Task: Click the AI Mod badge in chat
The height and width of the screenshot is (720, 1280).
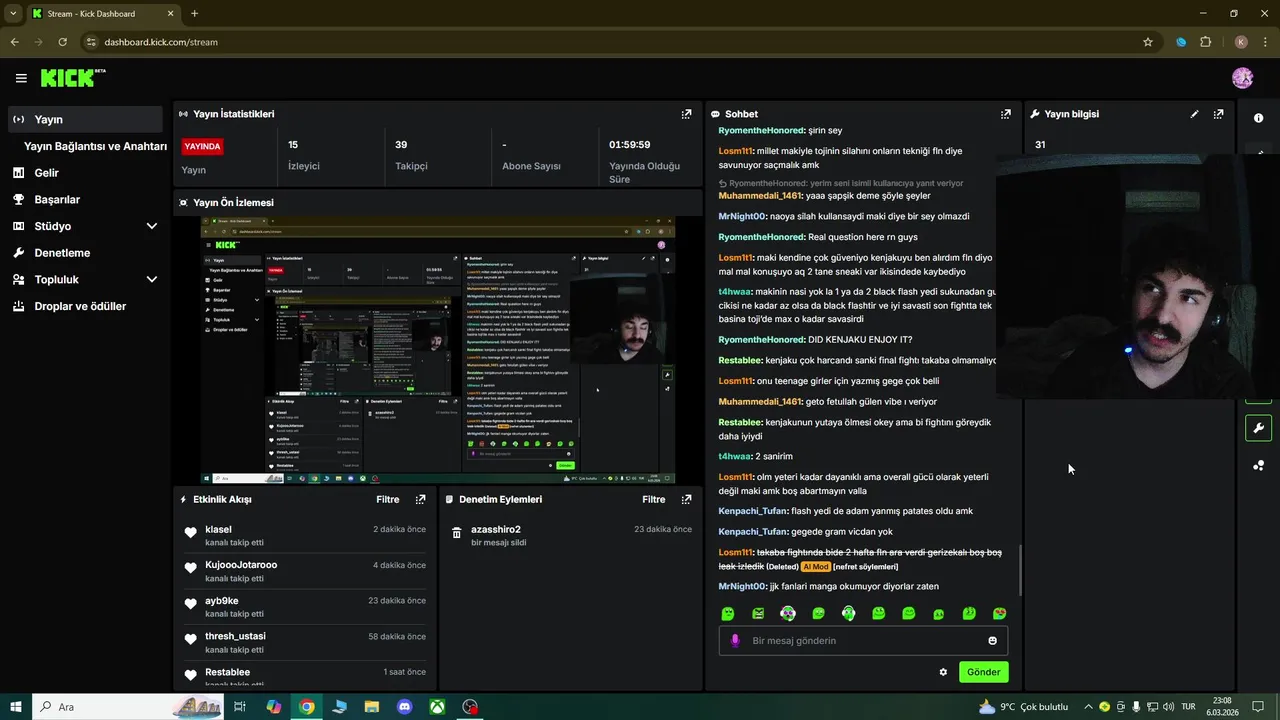Action: [x=815, y=567]
